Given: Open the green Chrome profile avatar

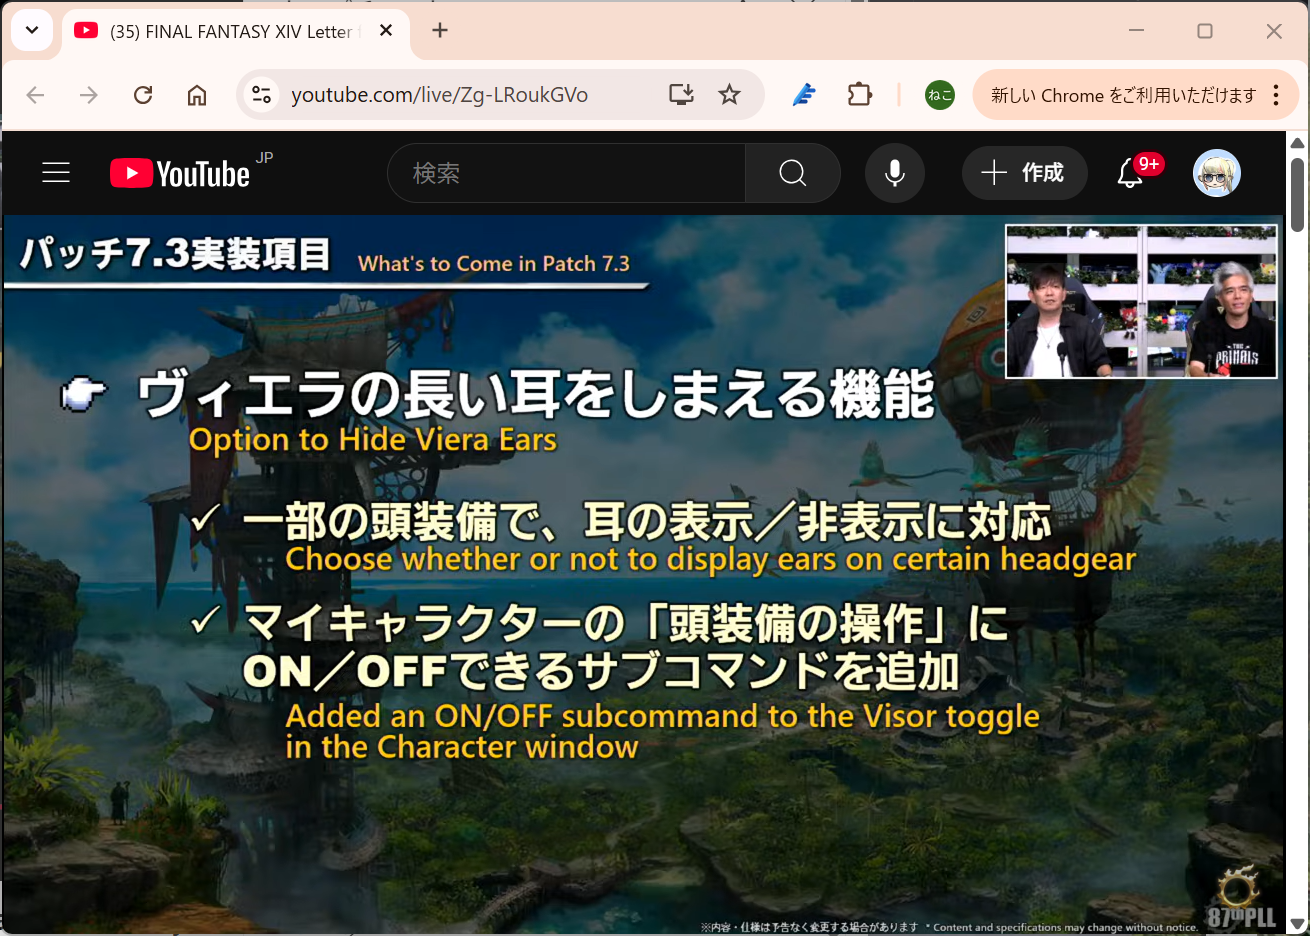Looking at the screenshot, I should pos(940,95).
